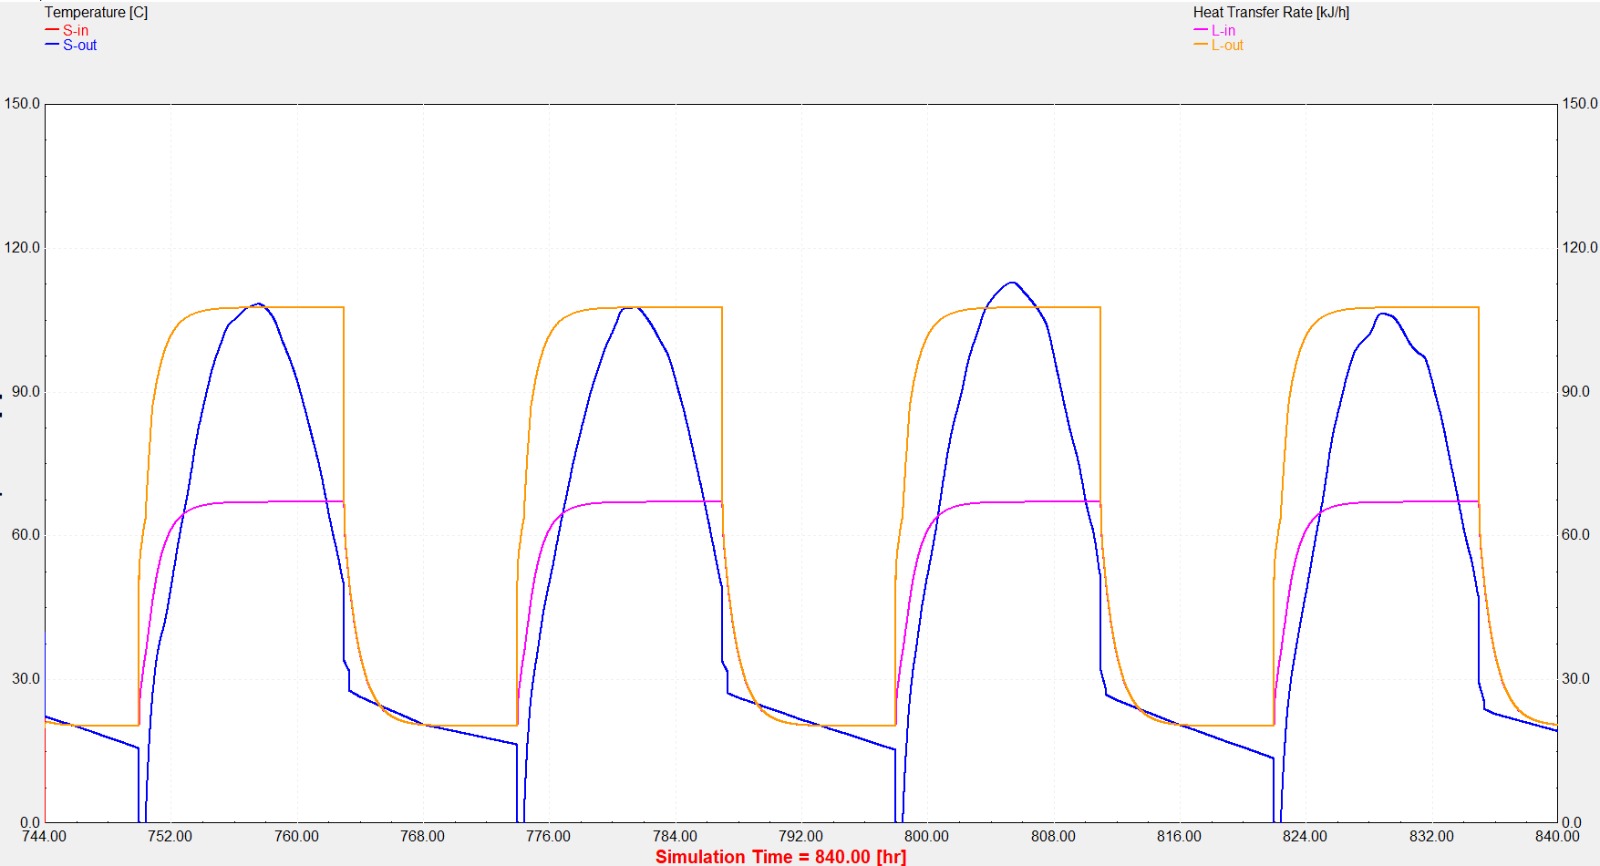This screenshot has width=1600, height=866.
Task: Click the 768.00 tick on time axis
Action: [x=422, y=836]
